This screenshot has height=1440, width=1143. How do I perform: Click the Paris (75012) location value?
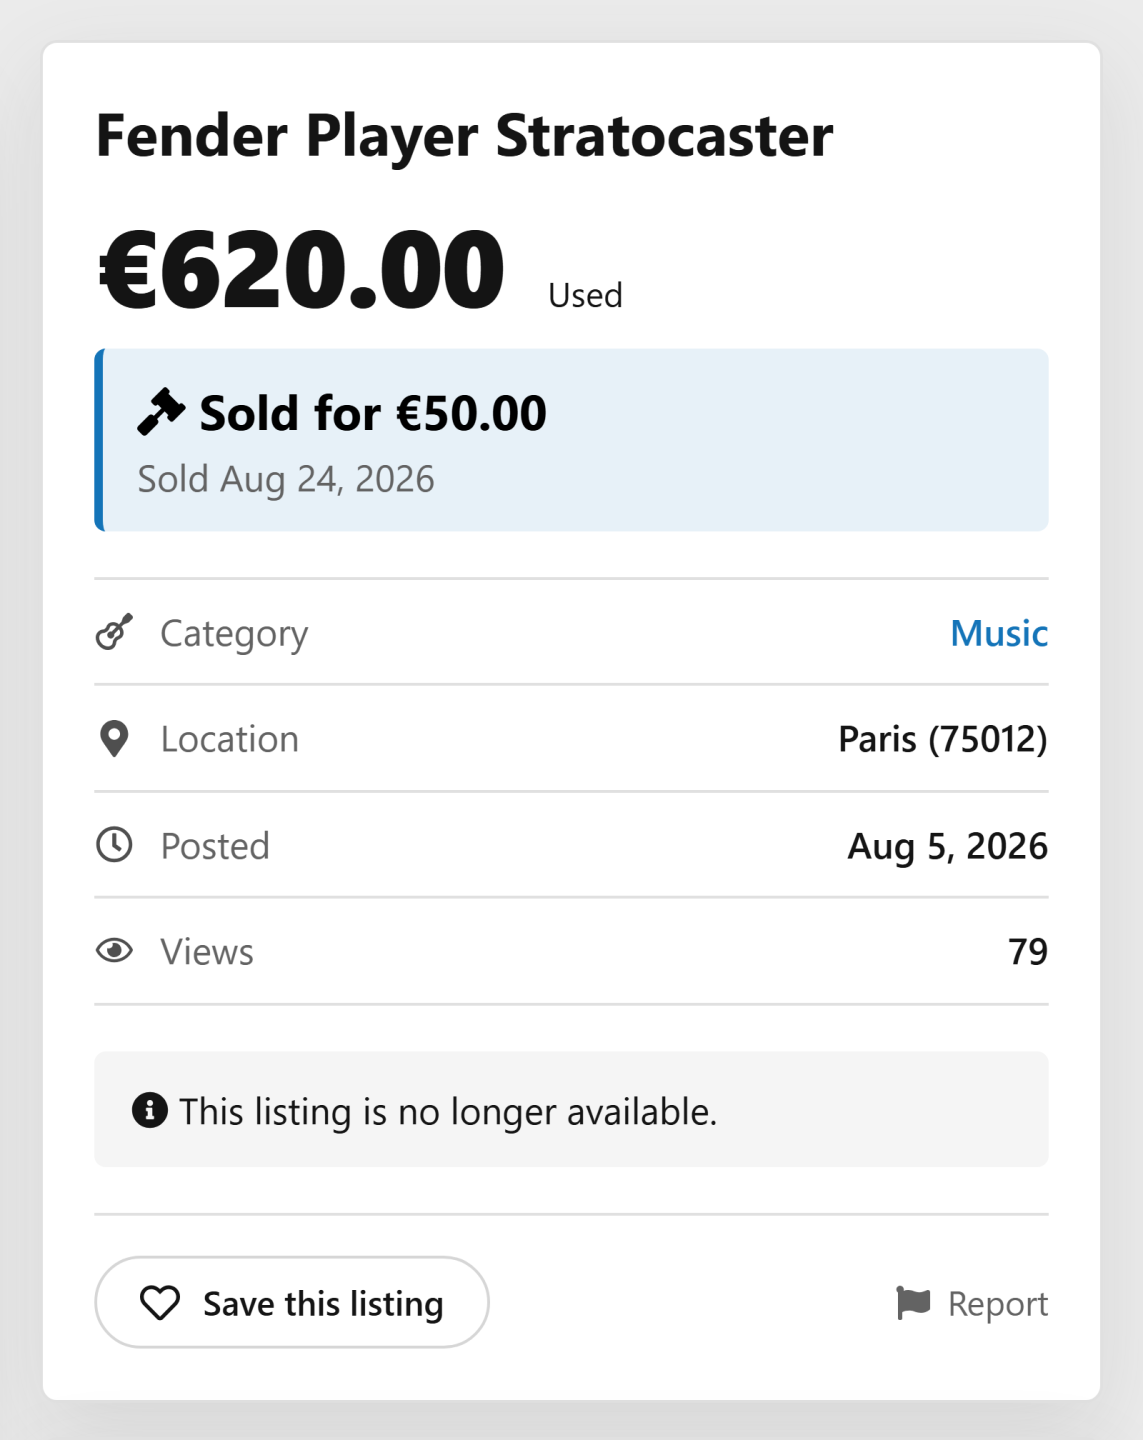pos(943,739)
